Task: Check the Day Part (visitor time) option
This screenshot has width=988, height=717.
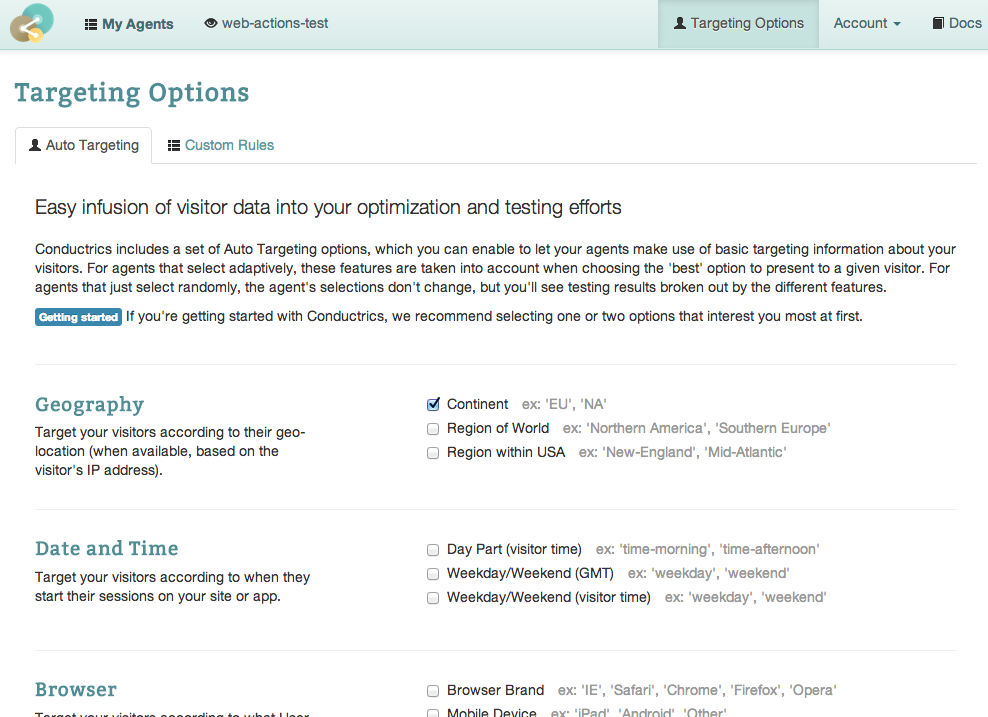Action: [x=433, y=550]
